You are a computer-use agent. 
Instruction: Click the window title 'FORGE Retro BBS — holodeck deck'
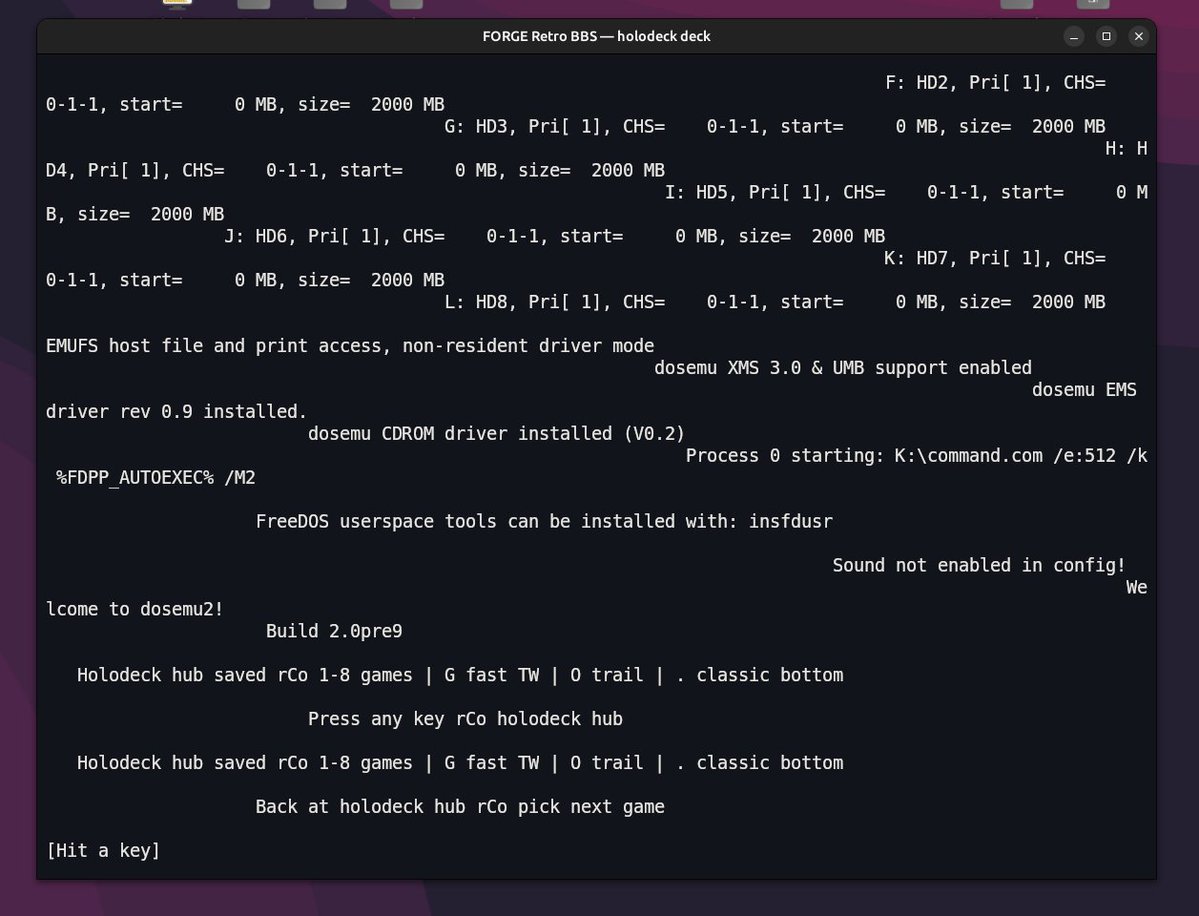(596, 36)
